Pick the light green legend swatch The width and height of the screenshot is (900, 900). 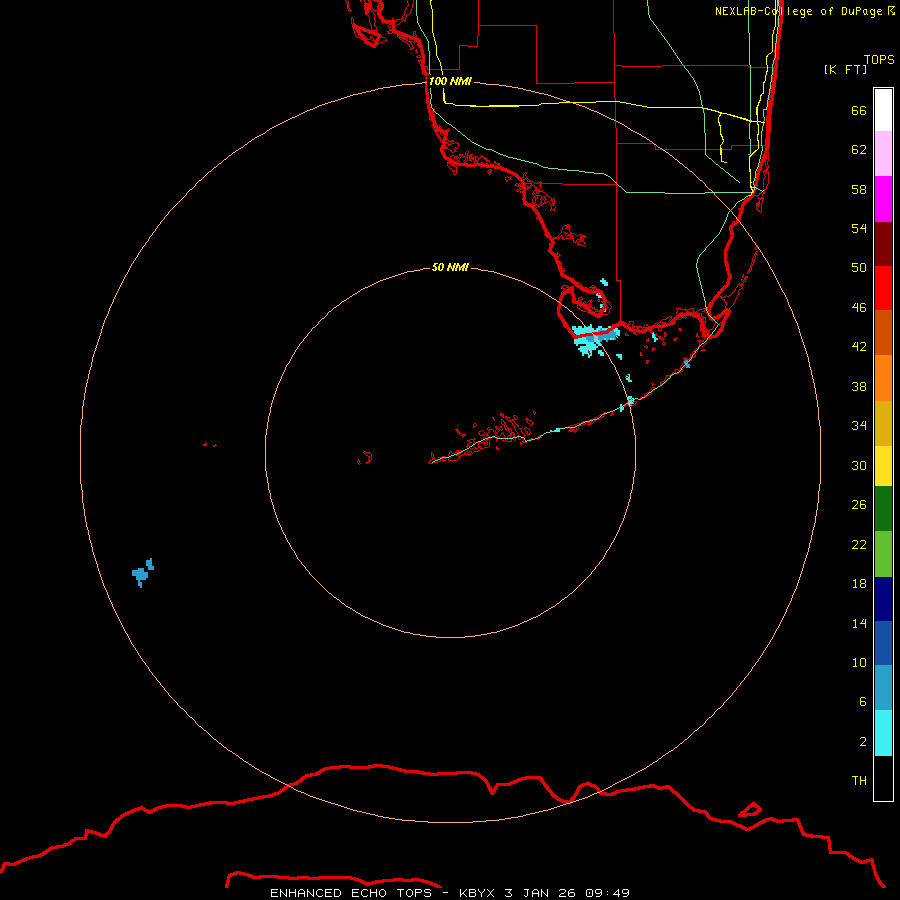pos(883,554)
